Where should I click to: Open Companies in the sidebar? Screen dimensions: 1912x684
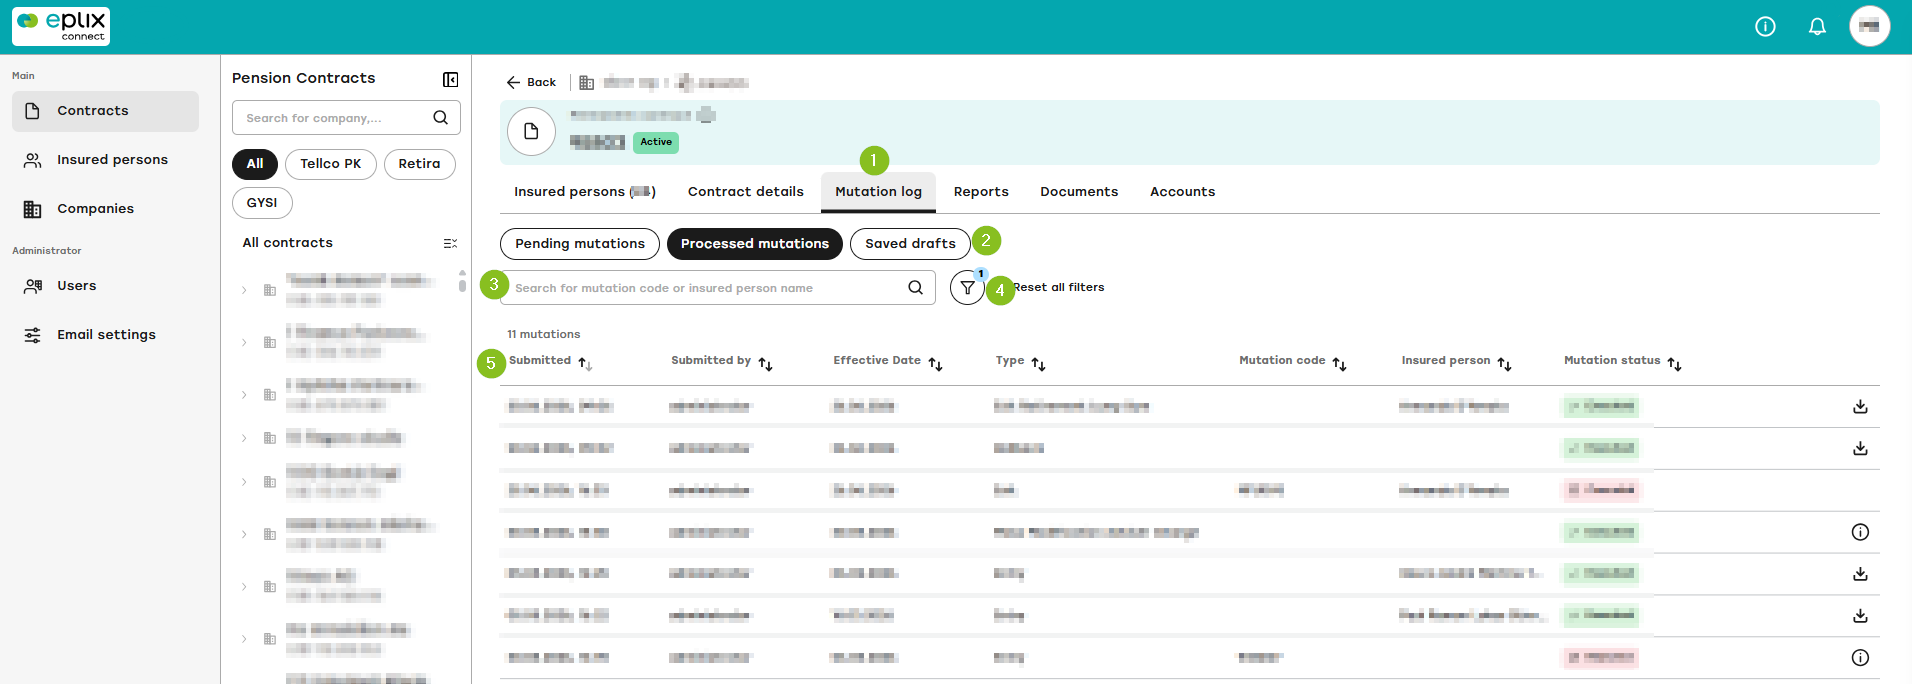(x=105, y=209)
